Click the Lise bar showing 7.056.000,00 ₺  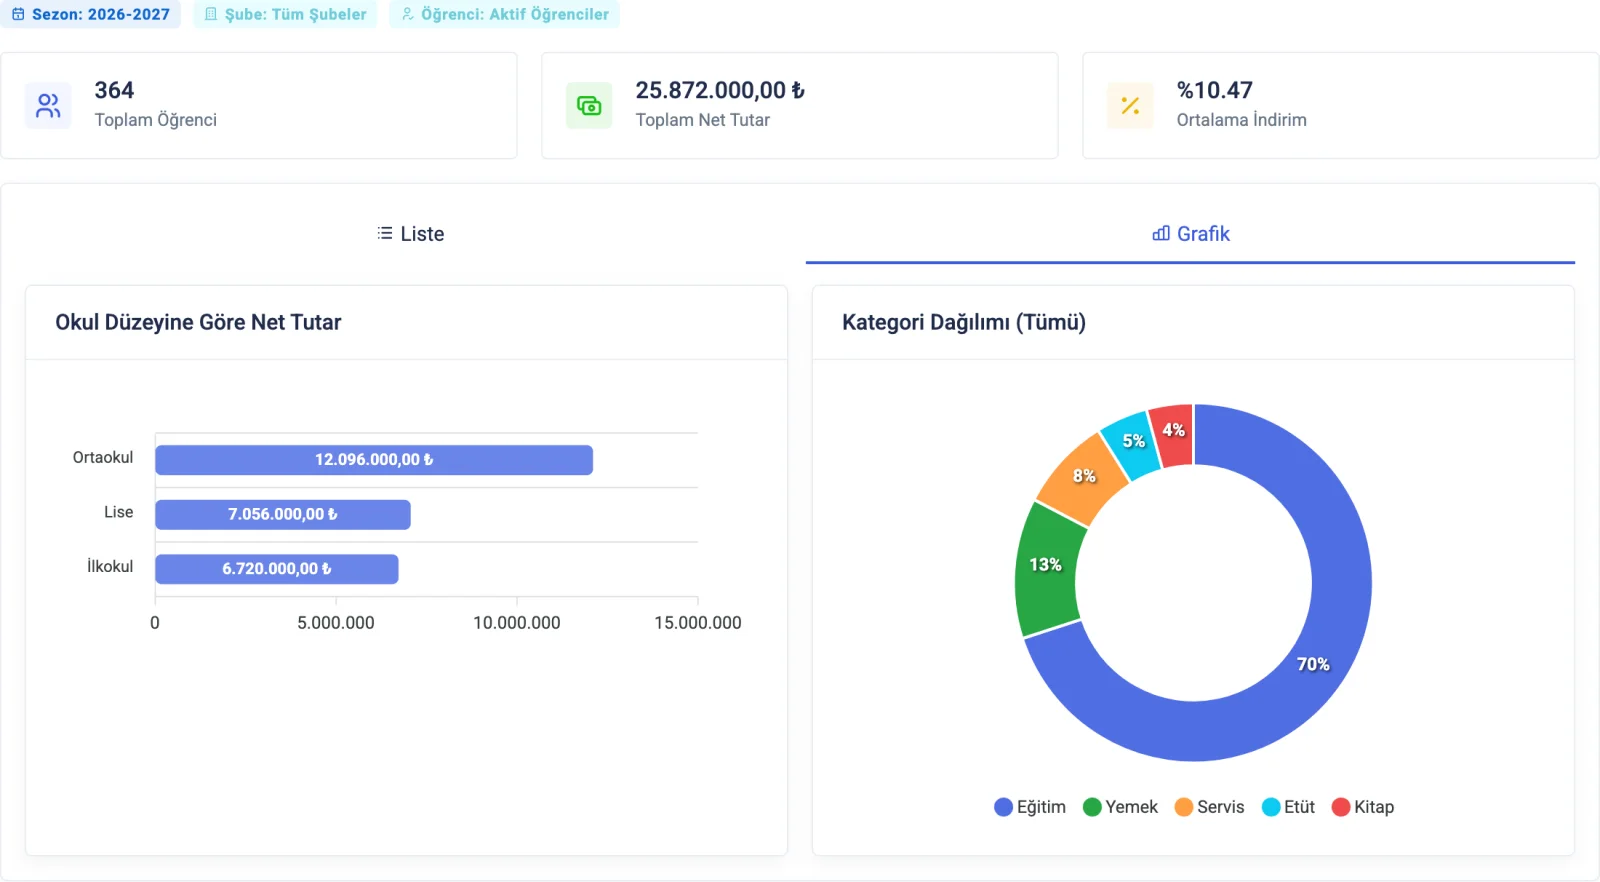[283, 514]
